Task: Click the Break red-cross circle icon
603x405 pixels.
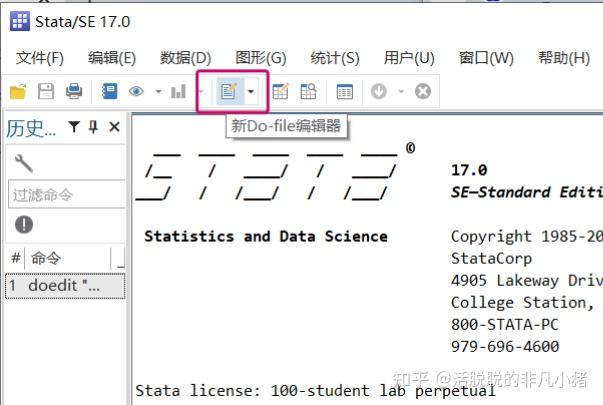Action: click(423, 91)
